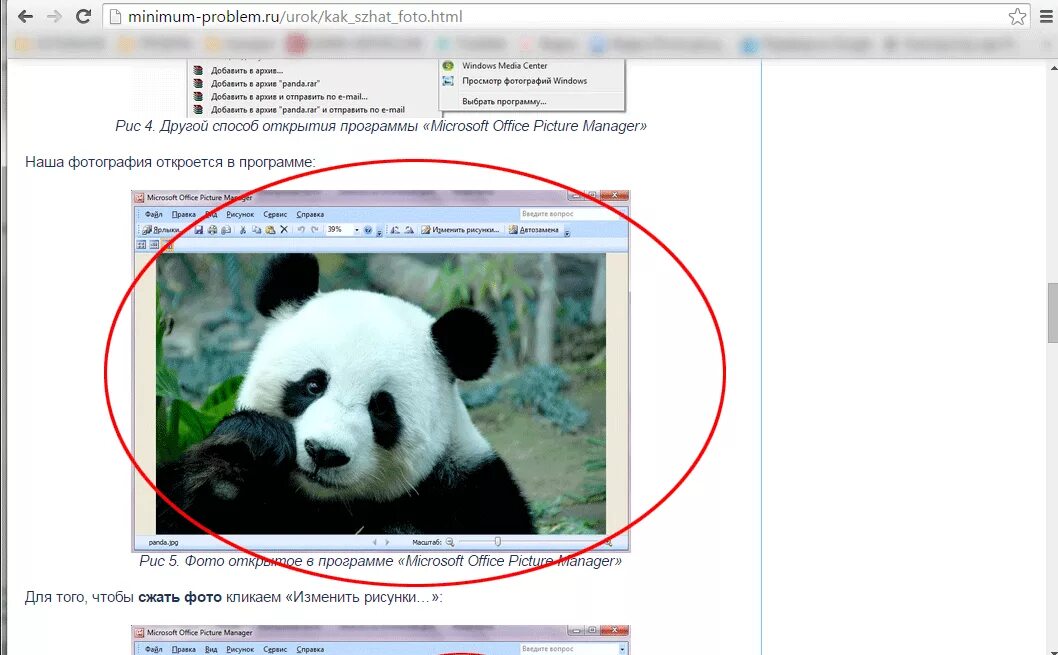Click 'Файл' menu in Рис 5 screenshot
The image size is (1058, 655).
[154, 215]
